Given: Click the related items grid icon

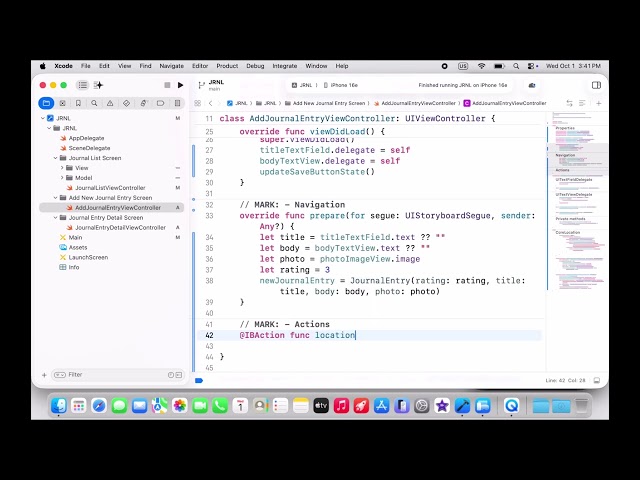Looking at the screenshot, I should (x=198, y=103).
